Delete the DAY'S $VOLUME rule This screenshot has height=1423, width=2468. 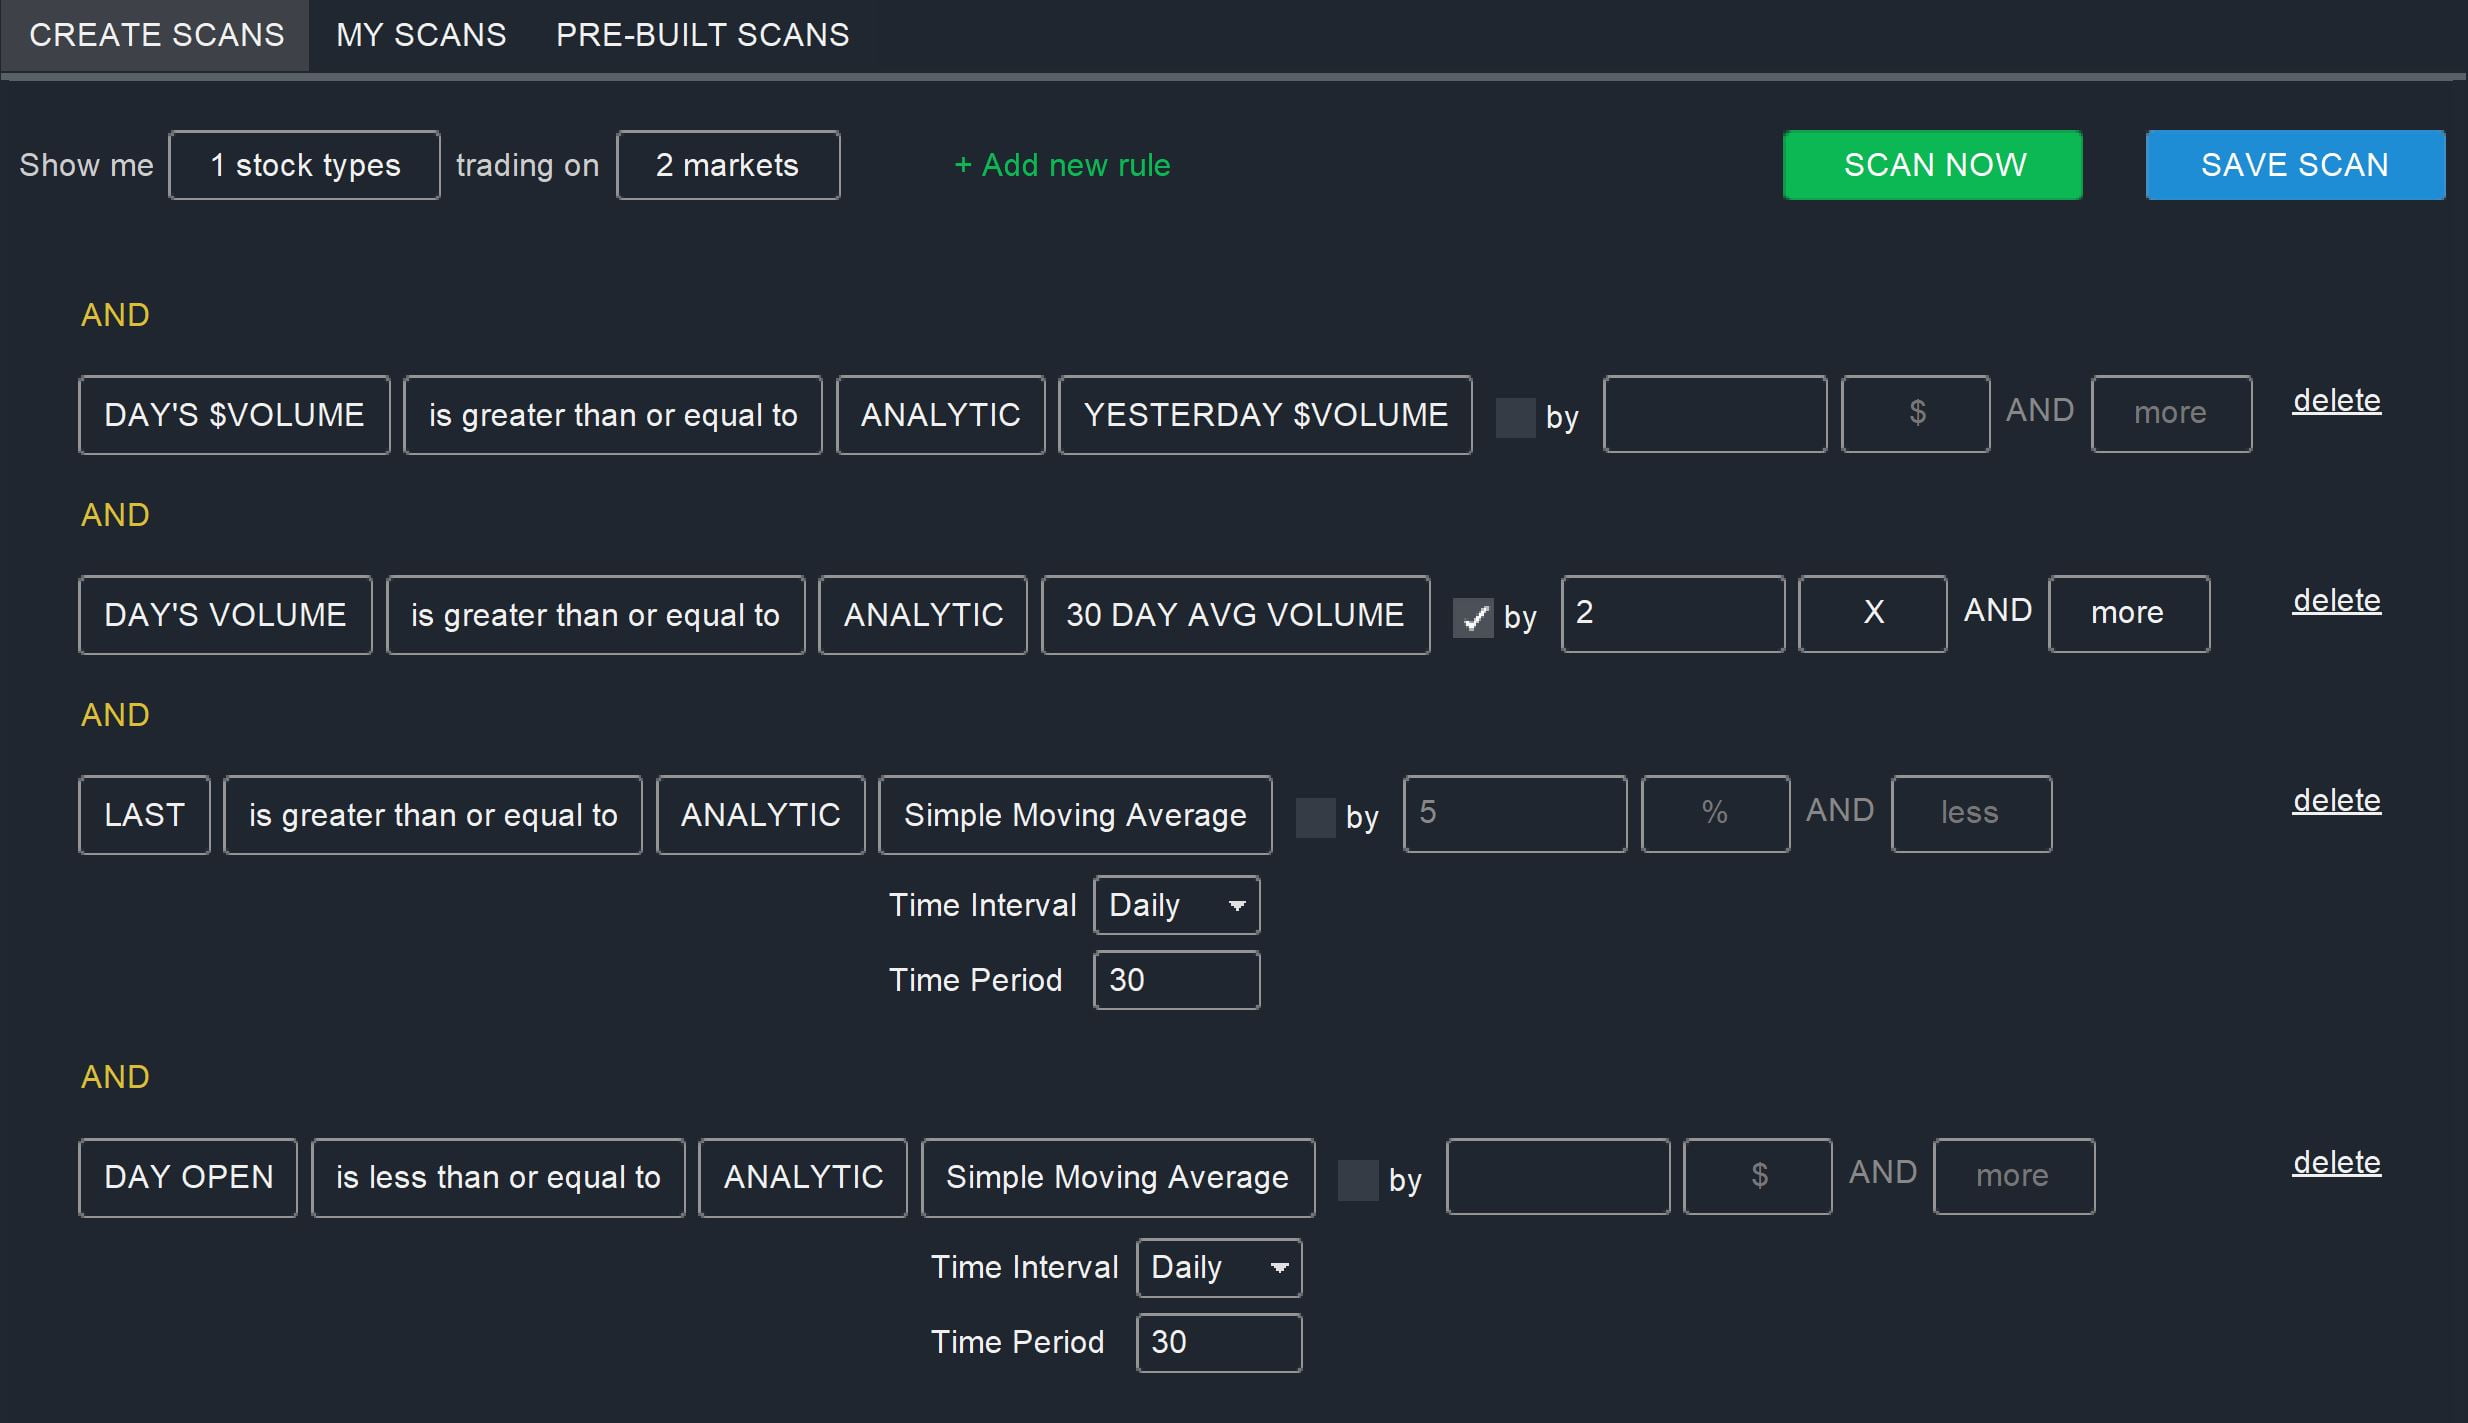click(x=2336, y=400)
